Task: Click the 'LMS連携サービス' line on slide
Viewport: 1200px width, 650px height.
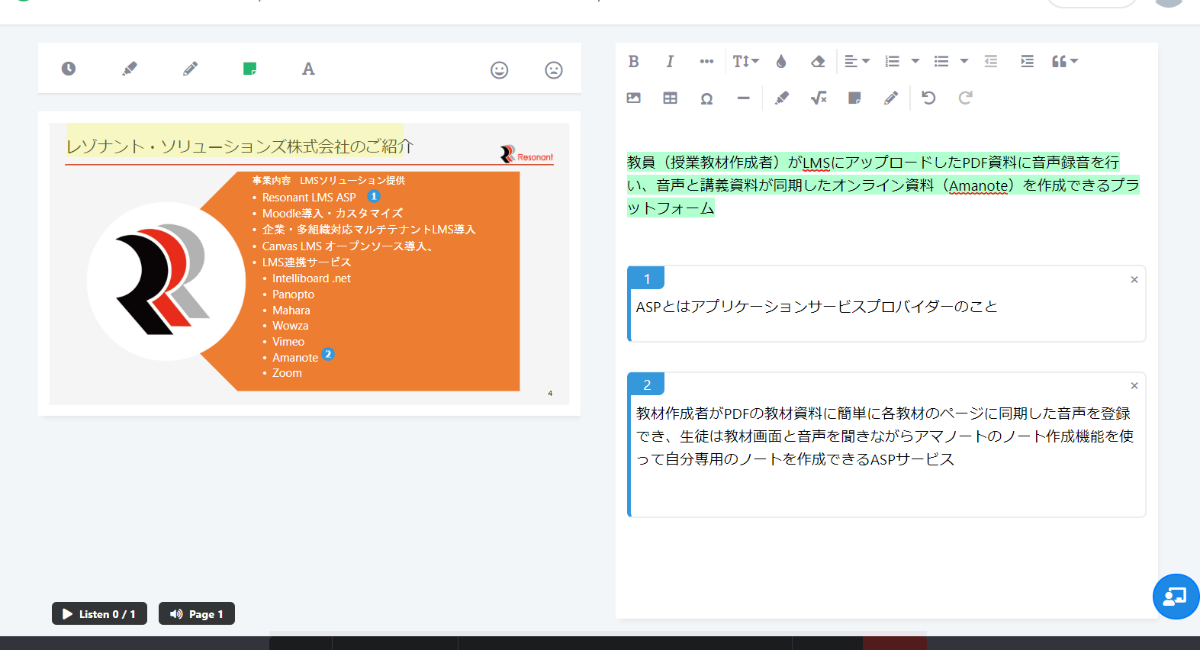Action: coord(307,261)
